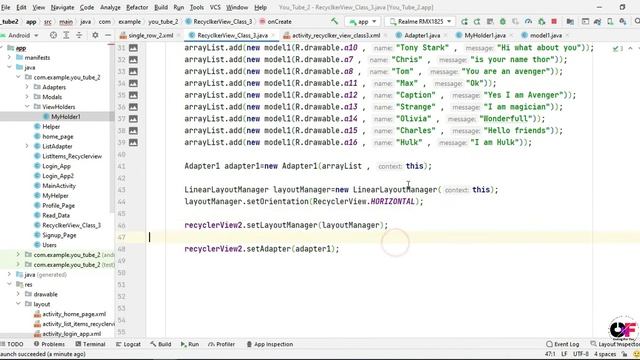
Task: Open the SDK Manager icon
Action: coord(623,22)
